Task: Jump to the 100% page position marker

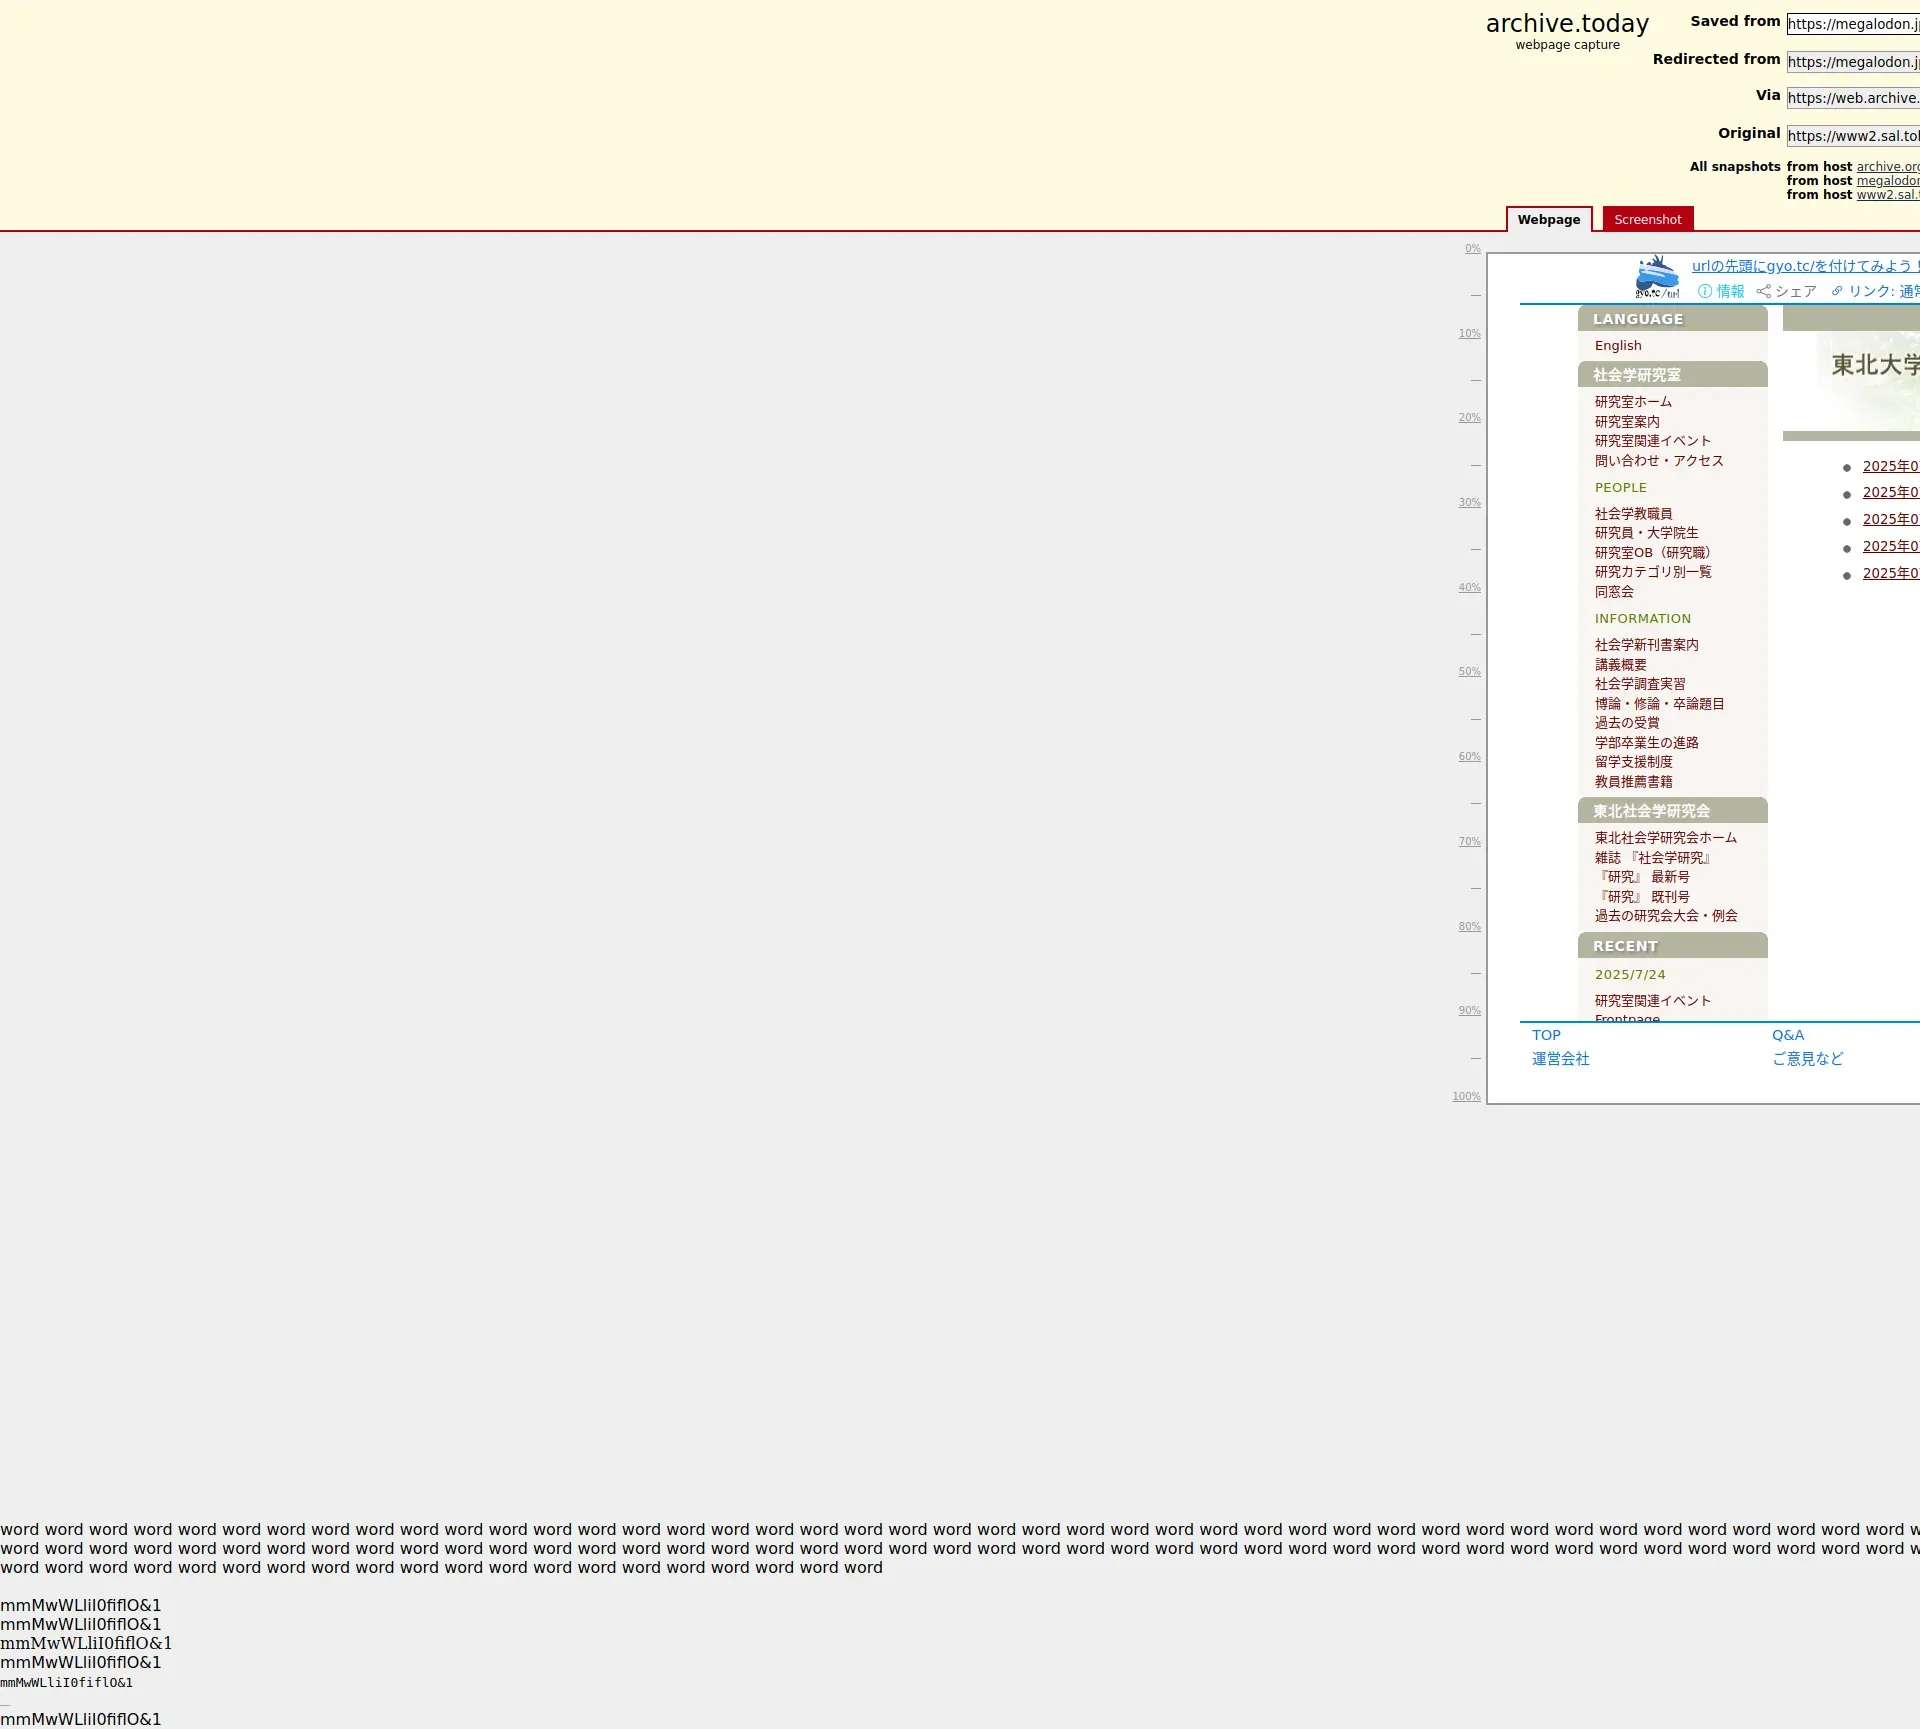Action: (x=1466, y=1097)
